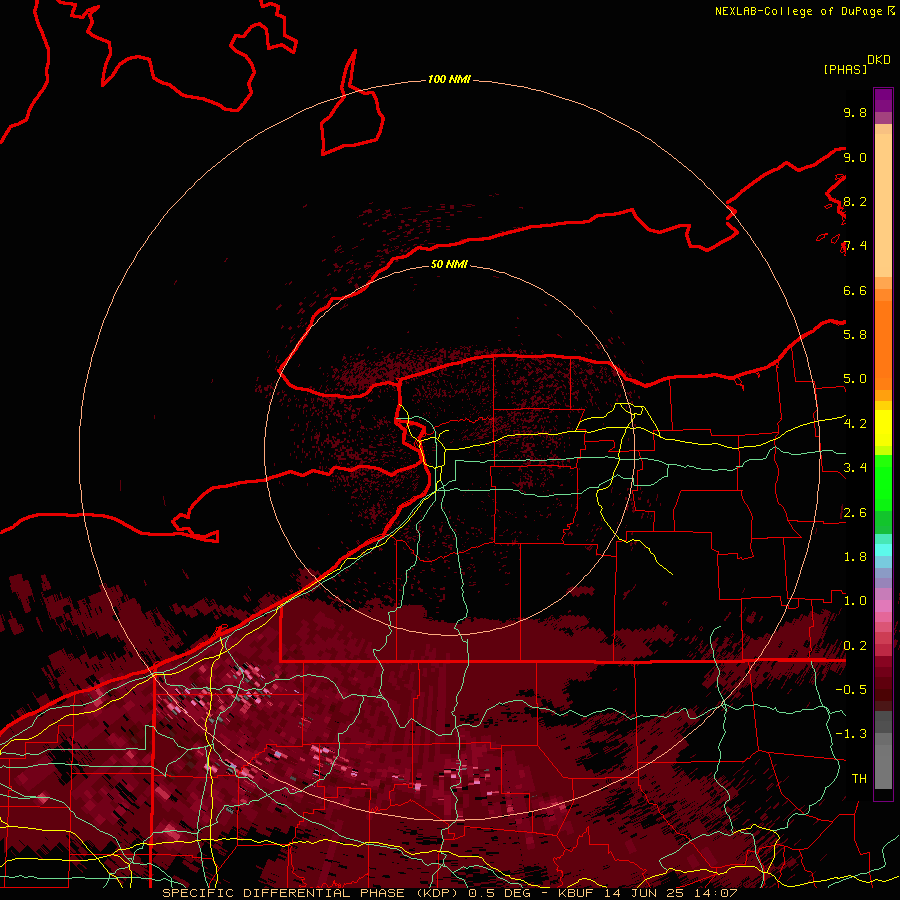Select the 2.6 scale value

tap(855, 513)
